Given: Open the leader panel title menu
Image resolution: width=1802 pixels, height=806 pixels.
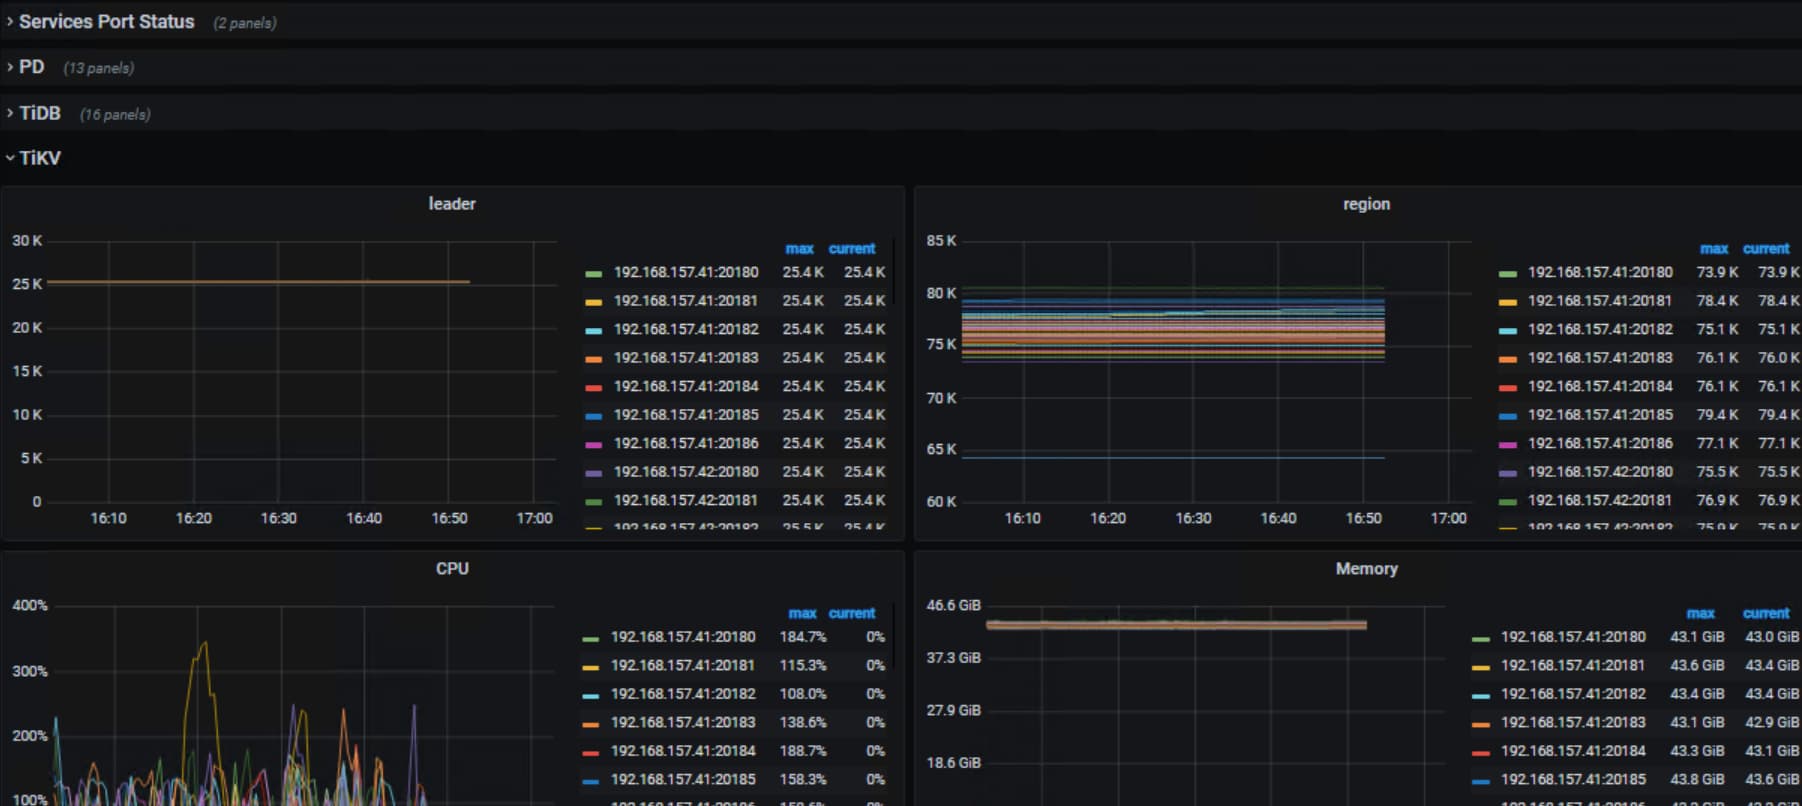Looking at the screenshot, I should pyautogui.click(x=452, y=204).
